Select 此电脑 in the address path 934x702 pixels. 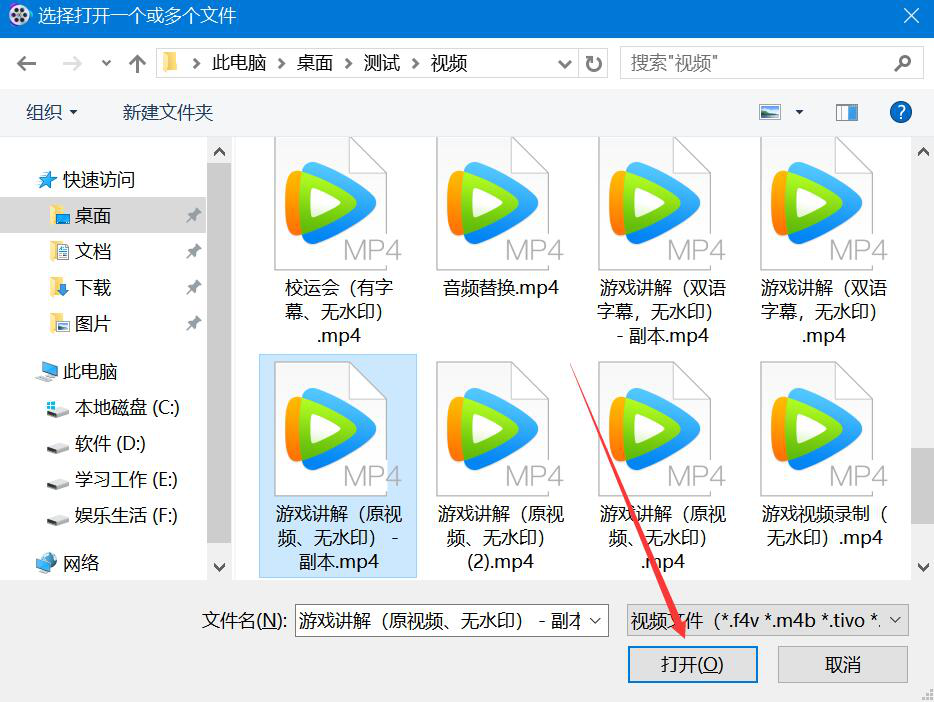(239, 63)
